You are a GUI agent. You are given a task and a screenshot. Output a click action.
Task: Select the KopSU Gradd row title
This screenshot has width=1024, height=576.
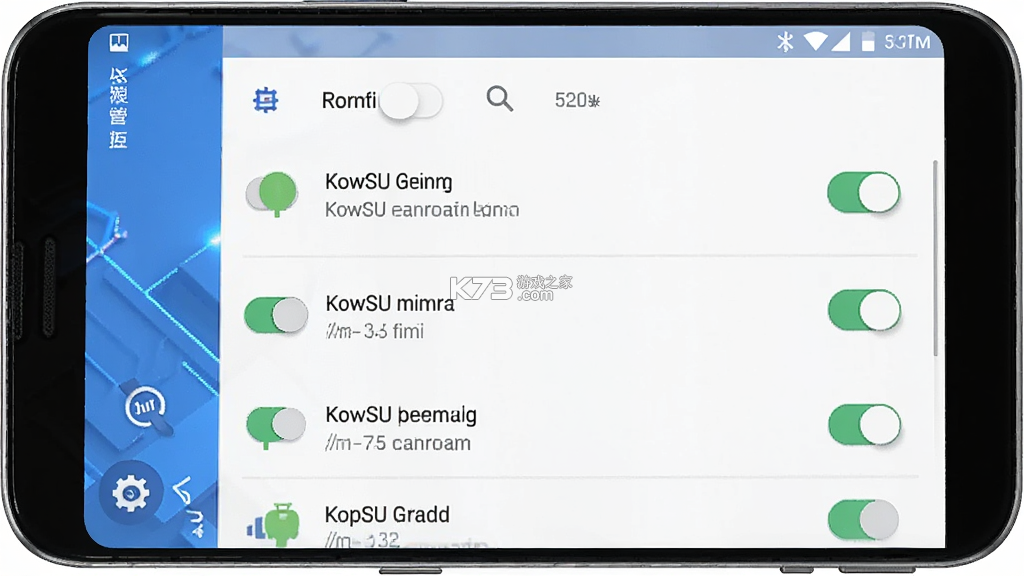coord(387,515)
